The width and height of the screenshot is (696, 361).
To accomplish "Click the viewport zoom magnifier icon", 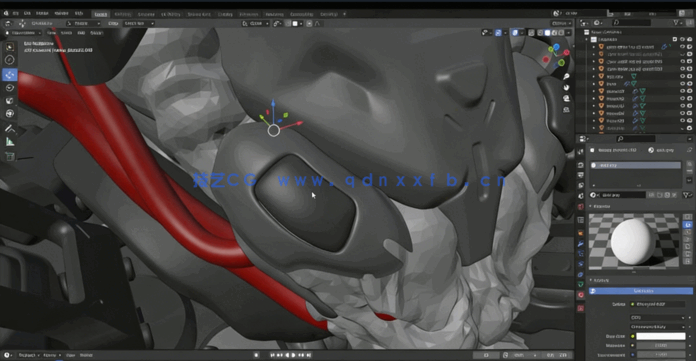I will tap(566, 76).
